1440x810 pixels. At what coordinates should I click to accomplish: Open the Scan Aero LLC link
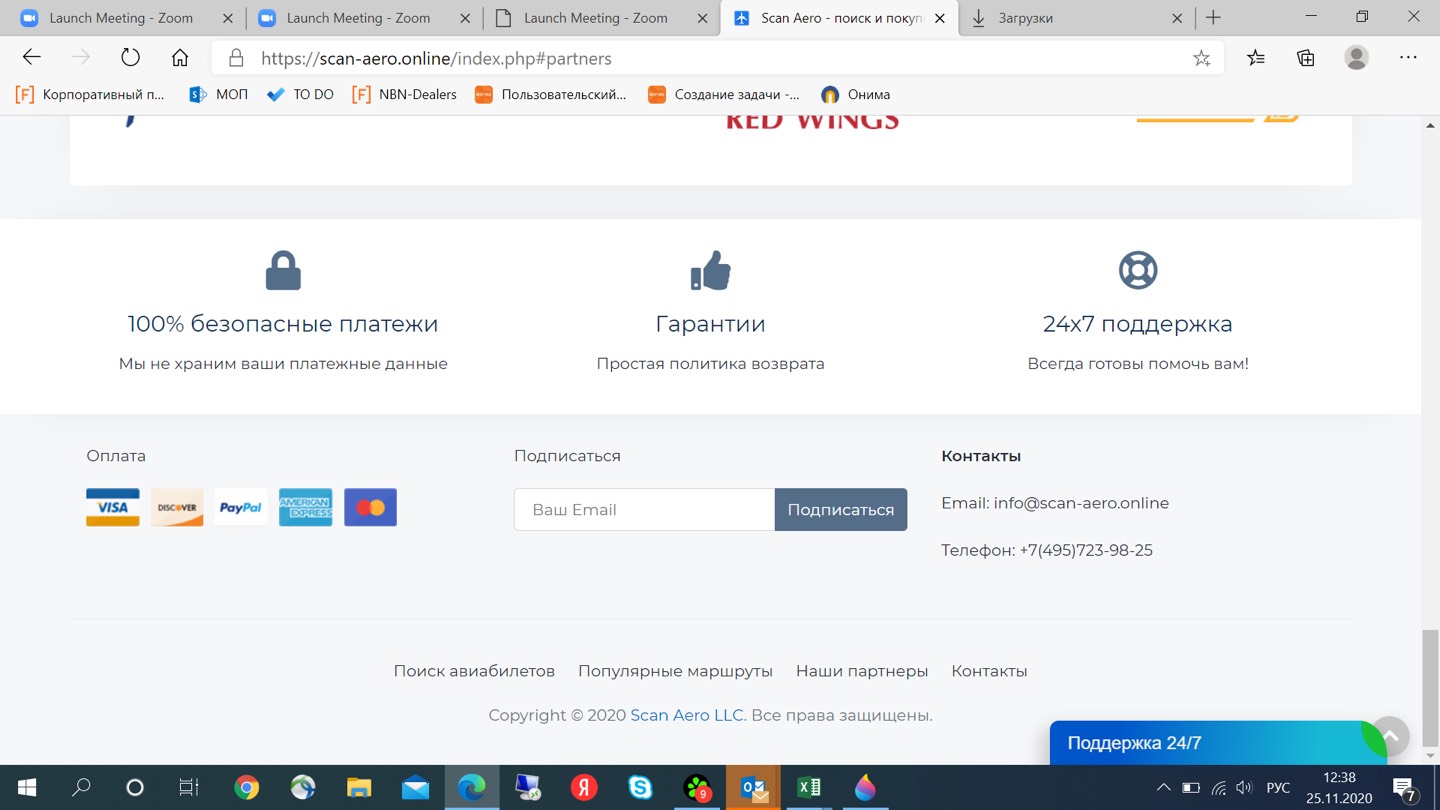point(686,715)
